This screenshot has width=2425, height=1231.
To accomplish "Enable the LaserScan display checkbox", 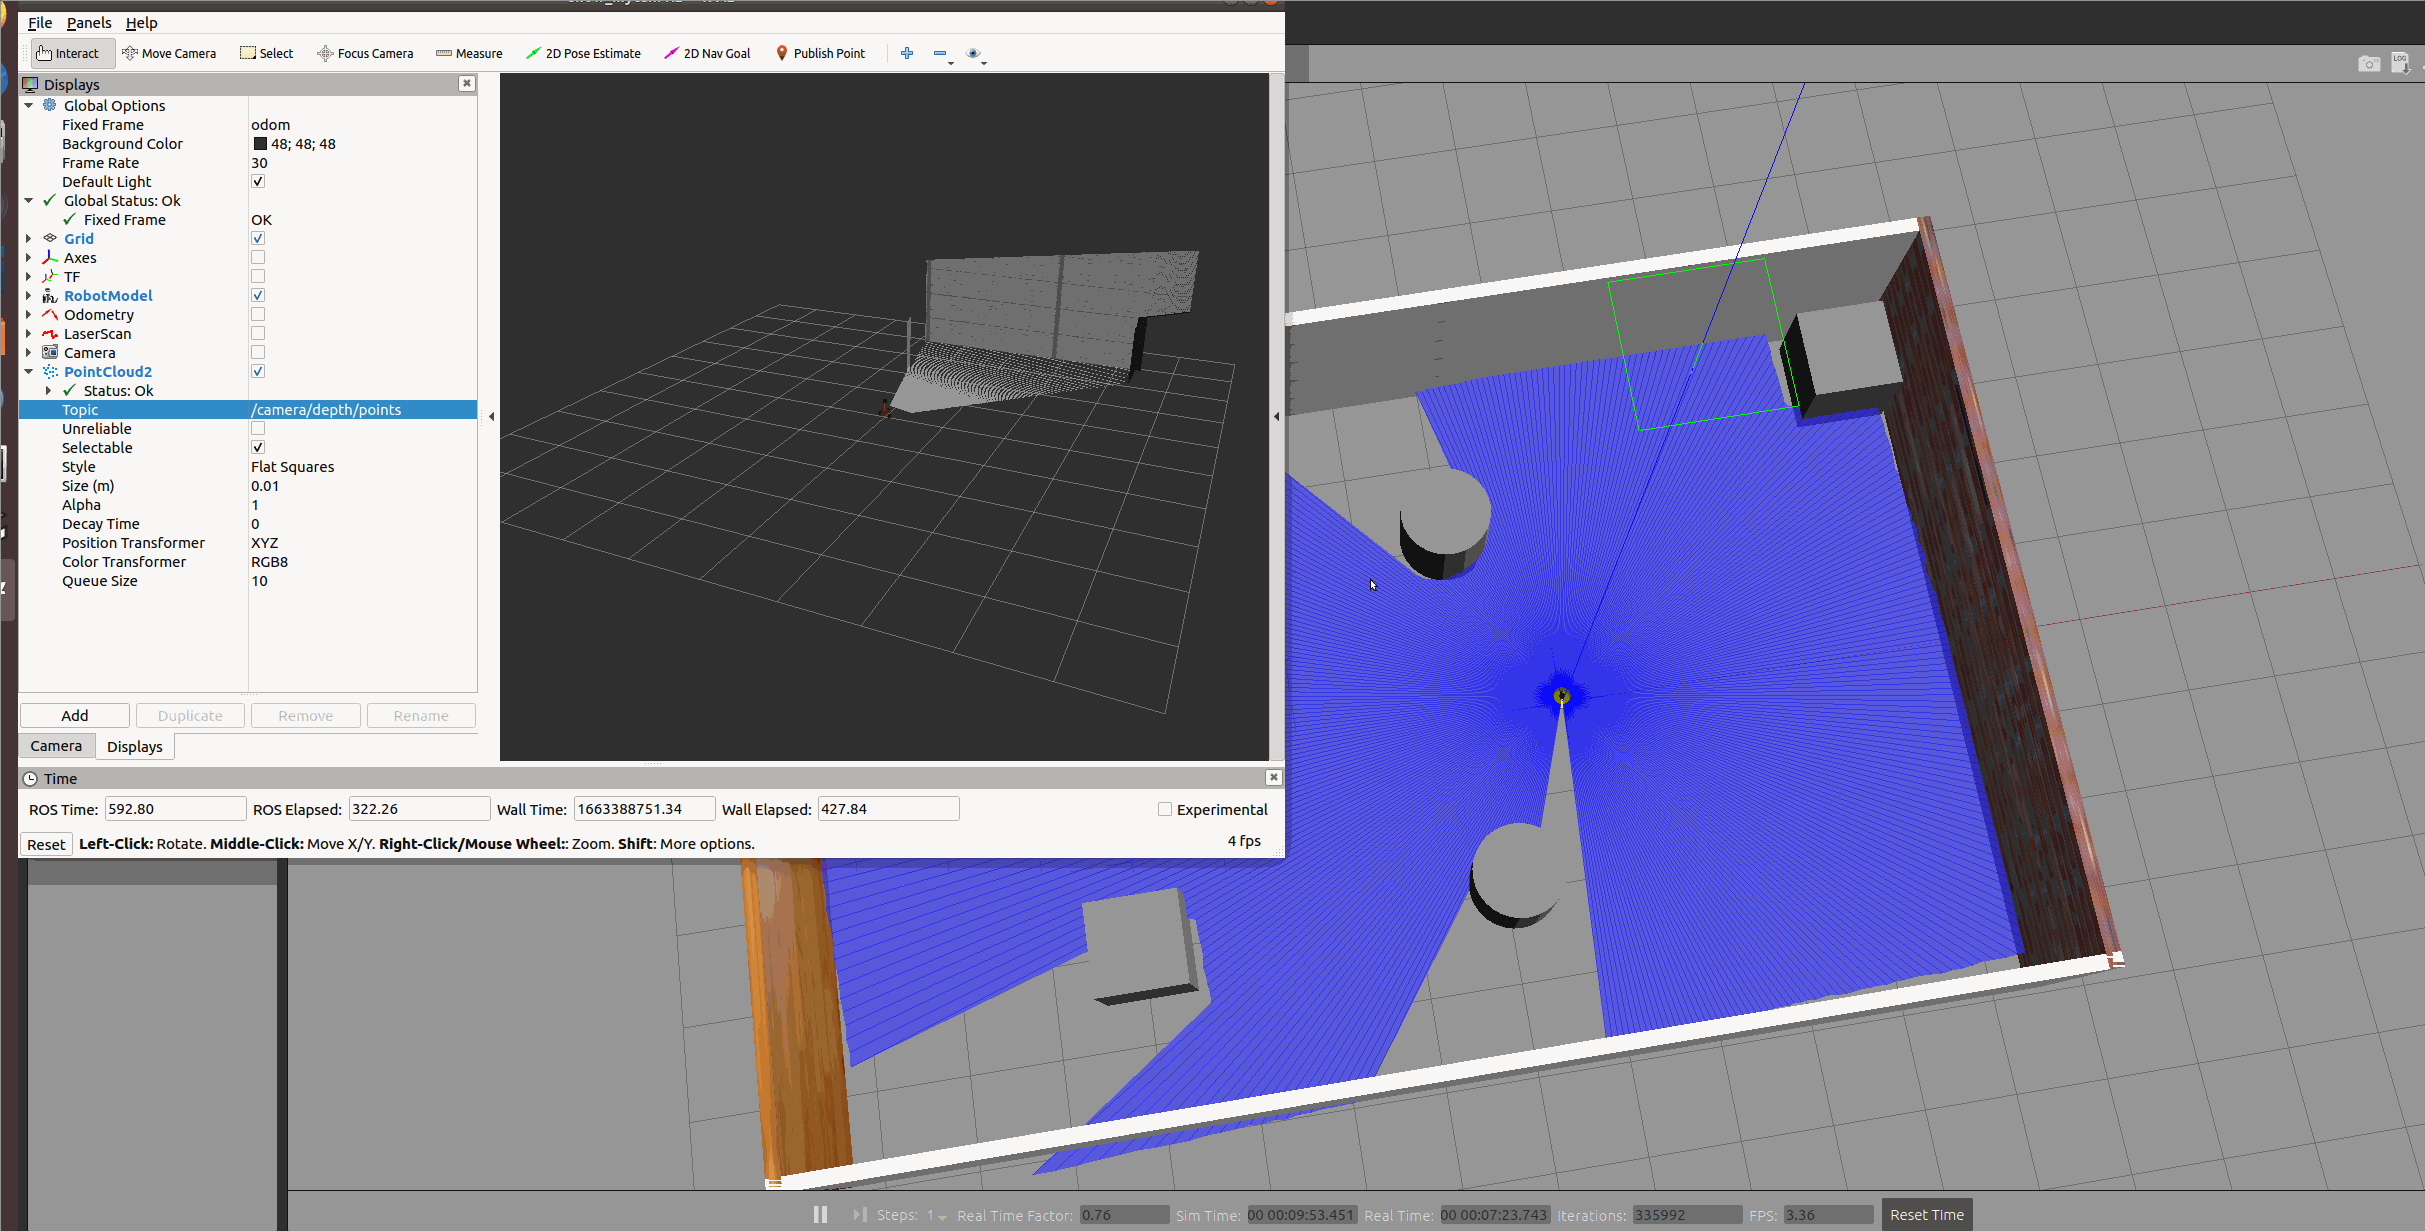I will coord(258,333).
